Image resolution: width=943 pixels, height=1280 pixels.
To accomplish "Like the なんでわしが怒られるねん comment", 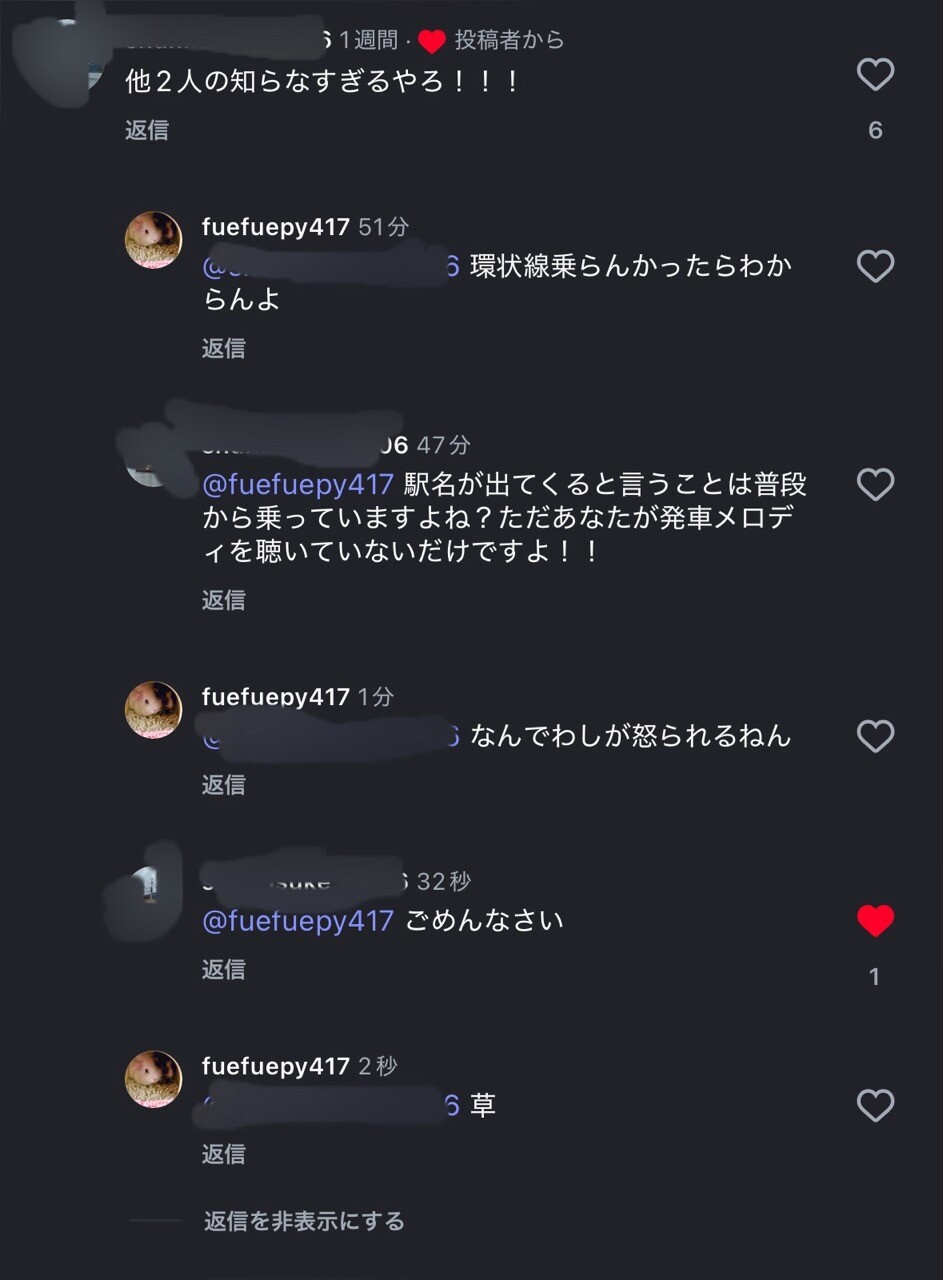I will tap(875, 737).
